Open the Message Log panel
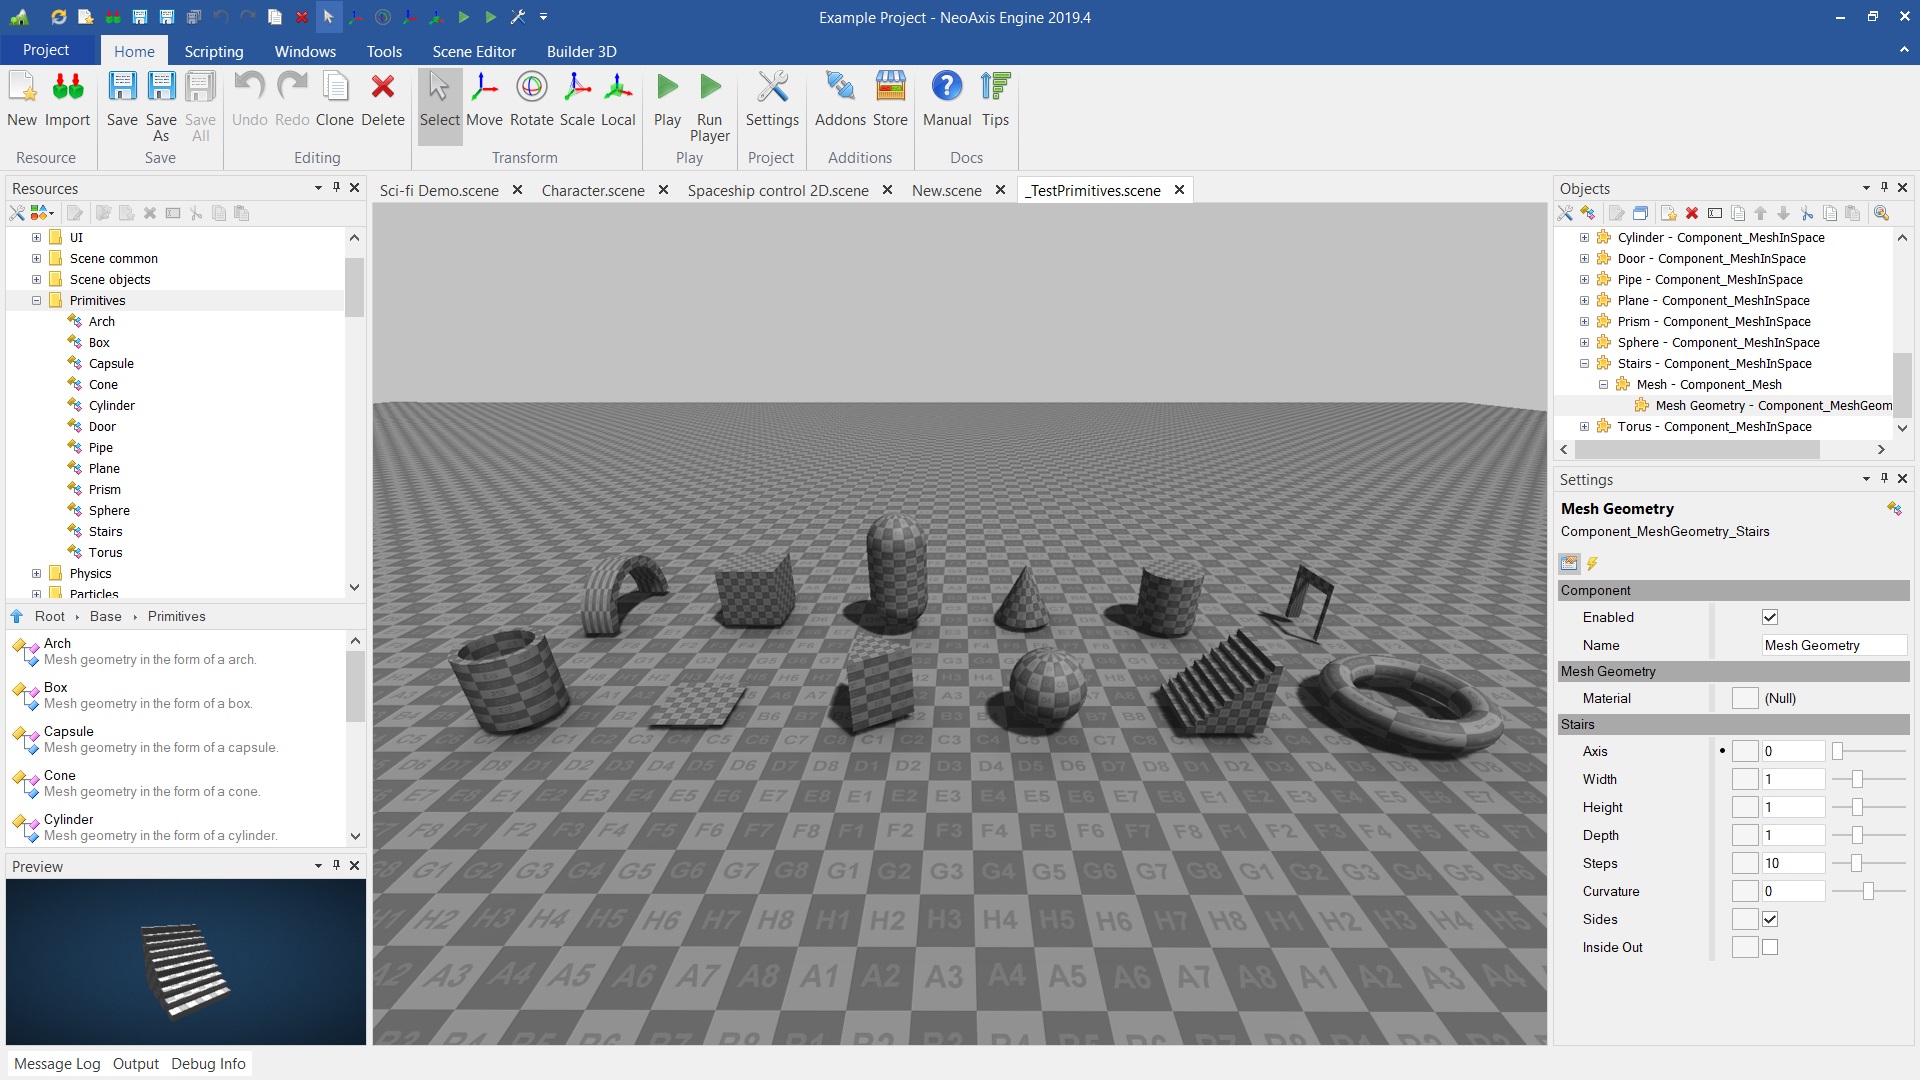Image resolution: width=1920 pixels, height=1080 pixels. (57, 1063)
